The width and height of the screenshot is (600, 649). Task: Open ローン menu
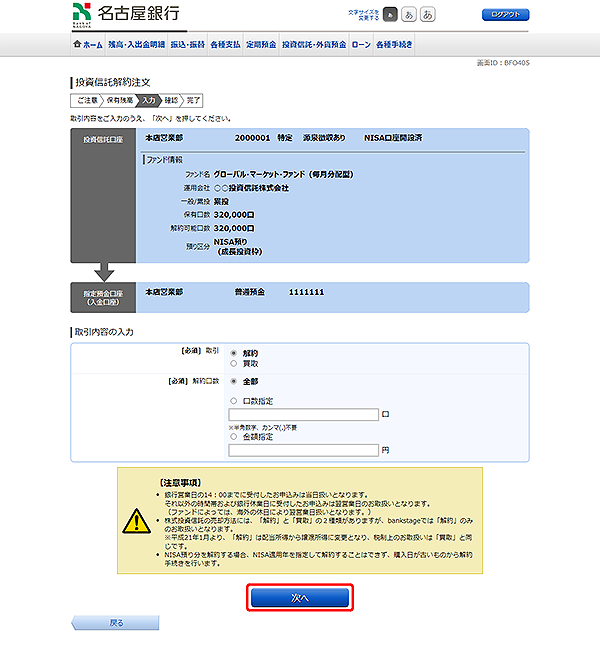[361, 44]
